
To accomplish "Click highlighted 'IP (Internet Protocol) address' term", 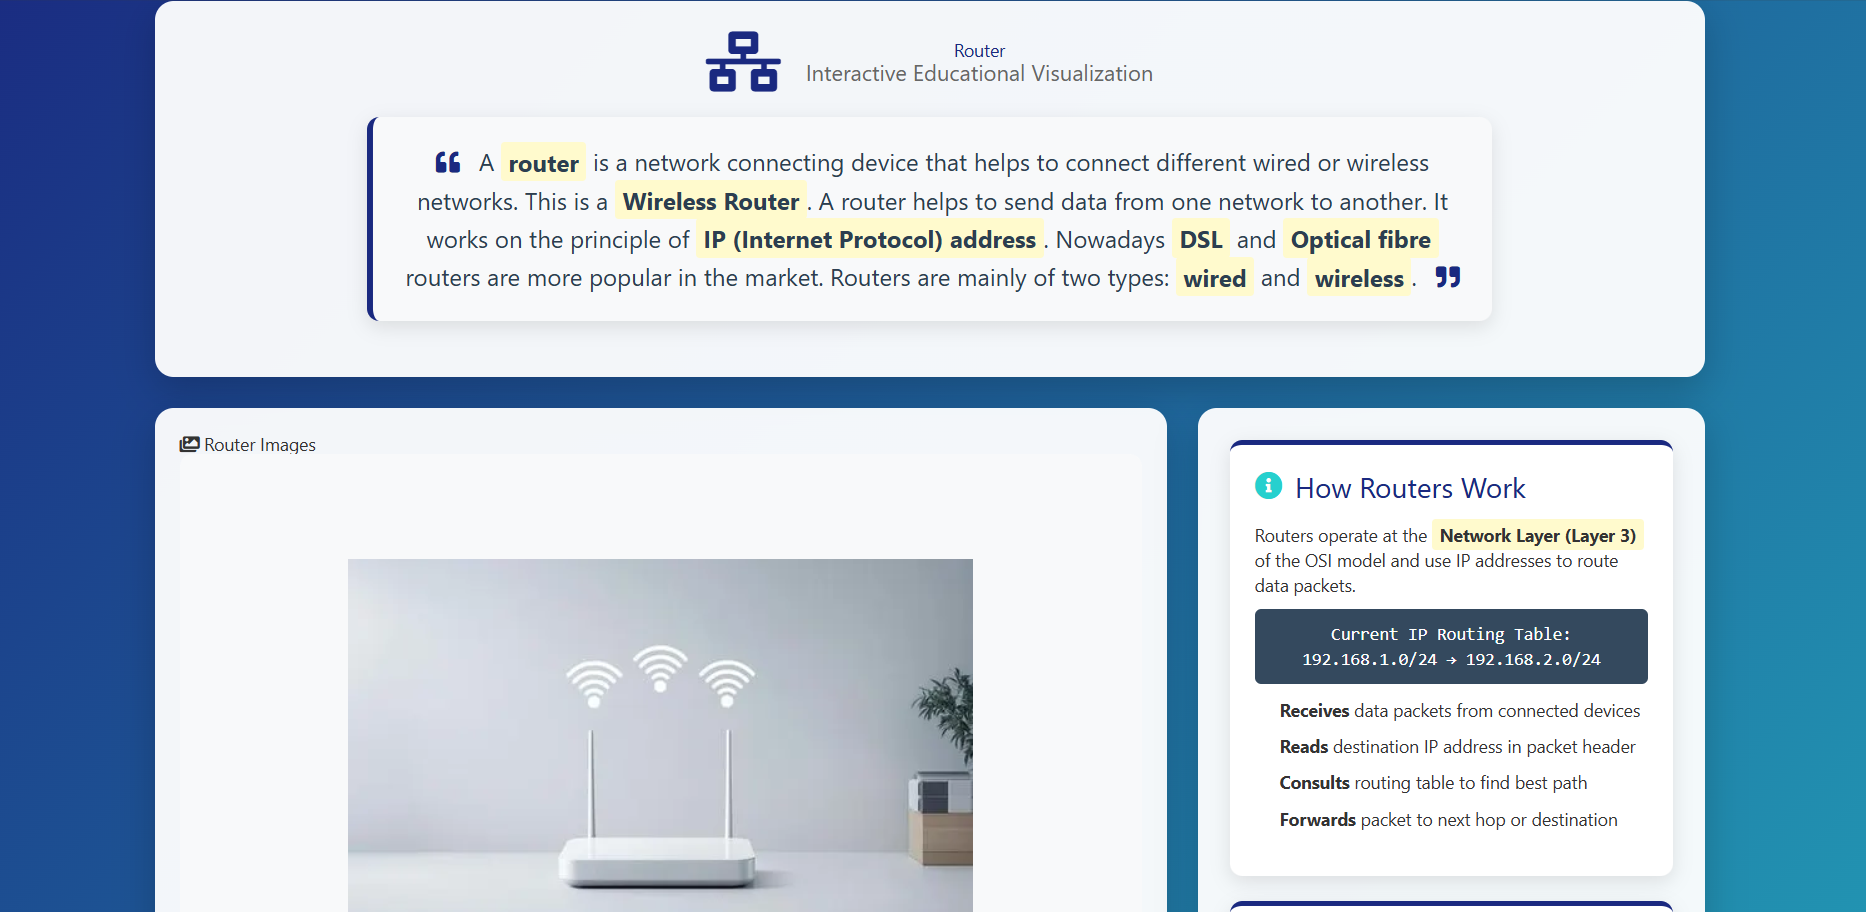I will (869, 240).
